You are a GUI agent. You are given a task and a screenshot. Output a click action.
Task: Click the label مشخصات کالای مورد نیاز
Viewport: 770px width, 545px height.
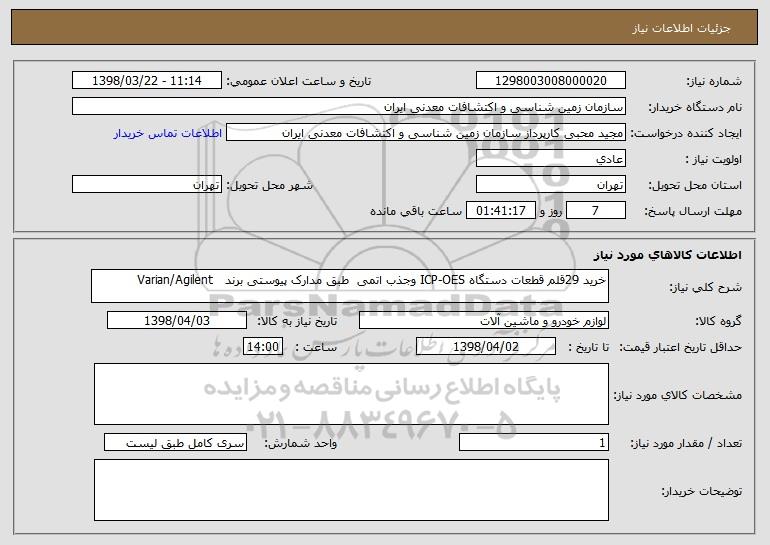pos(678,395)
